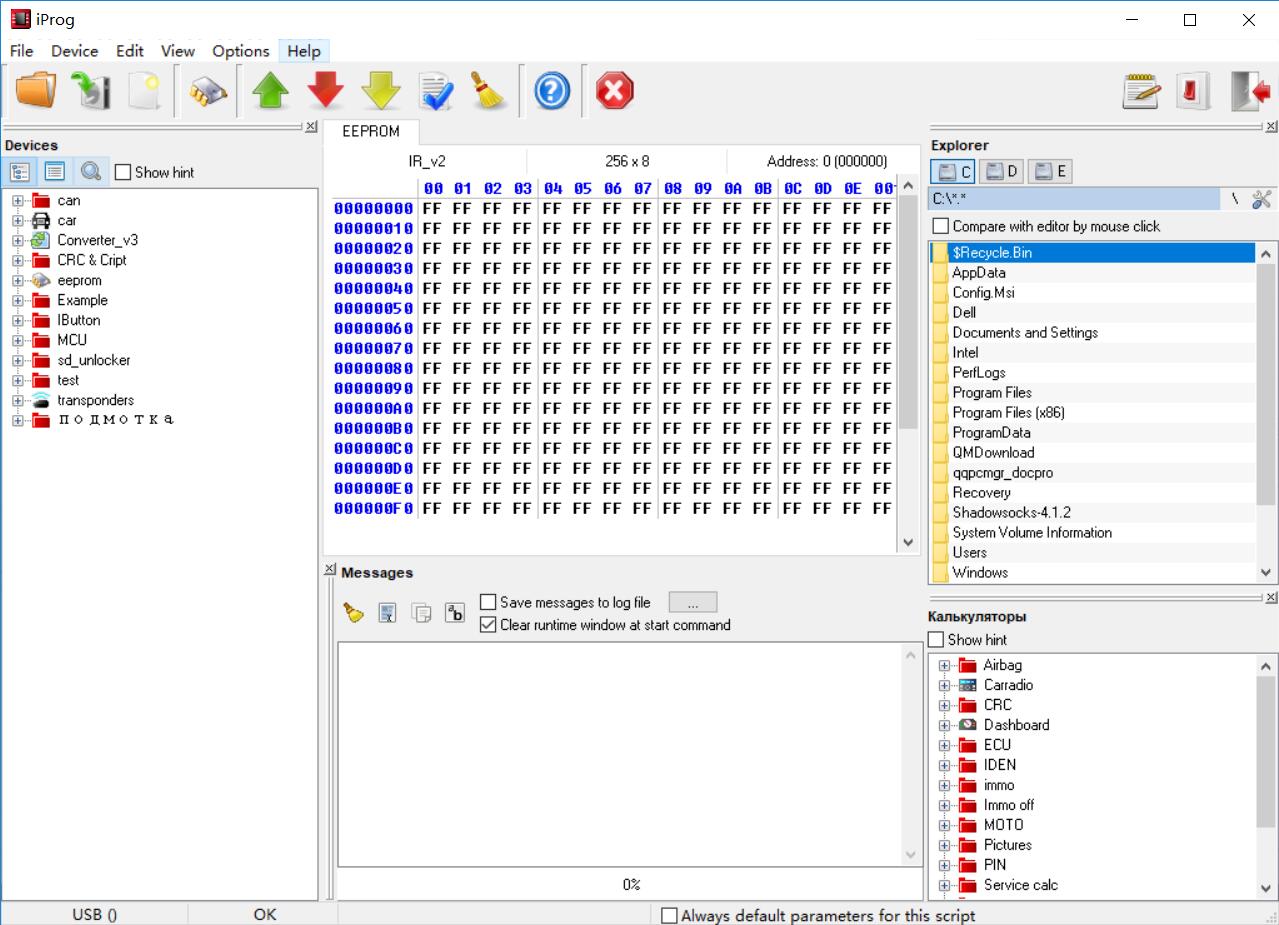Check Compare with editor by mouse click
The image size is (1279, 925).
pyautogui.click(x=940, y=226)
